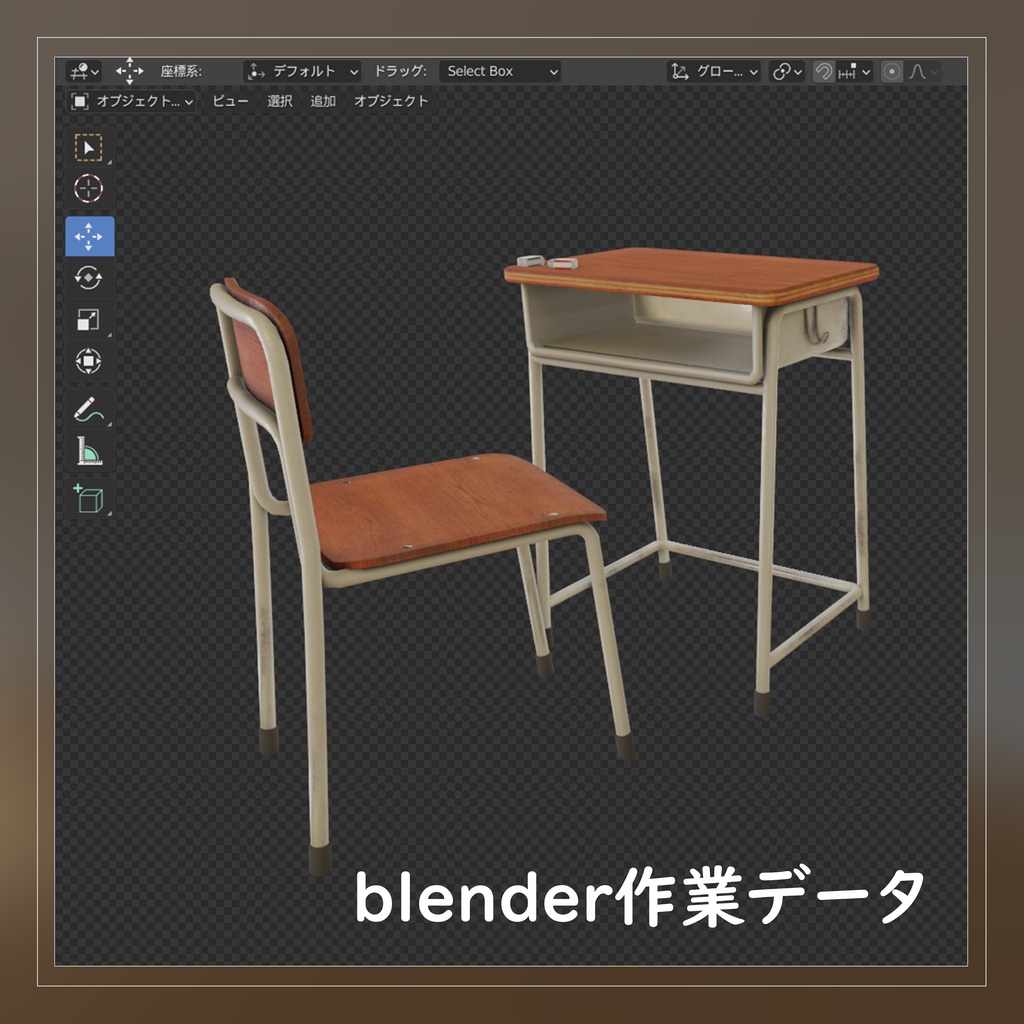Select the Box Select tool in the toolbar
The image size is (1024, 1024).
[90, 147]
